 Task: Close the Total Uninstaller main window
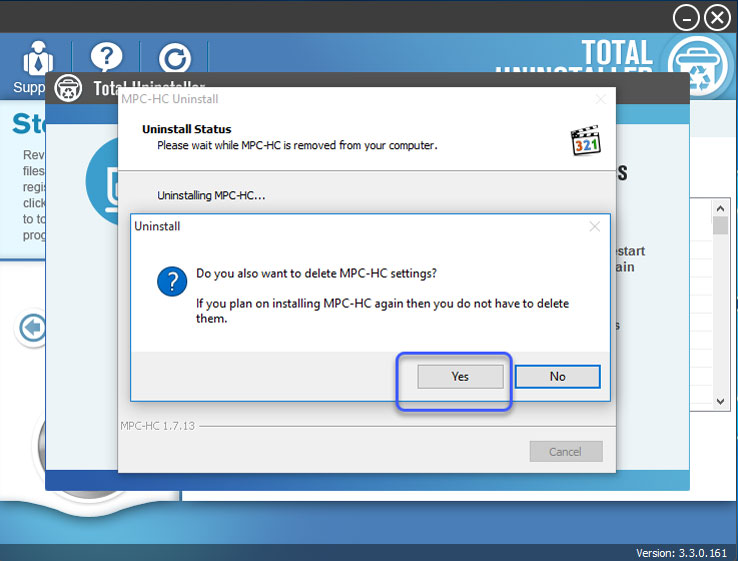pos(717,18)
